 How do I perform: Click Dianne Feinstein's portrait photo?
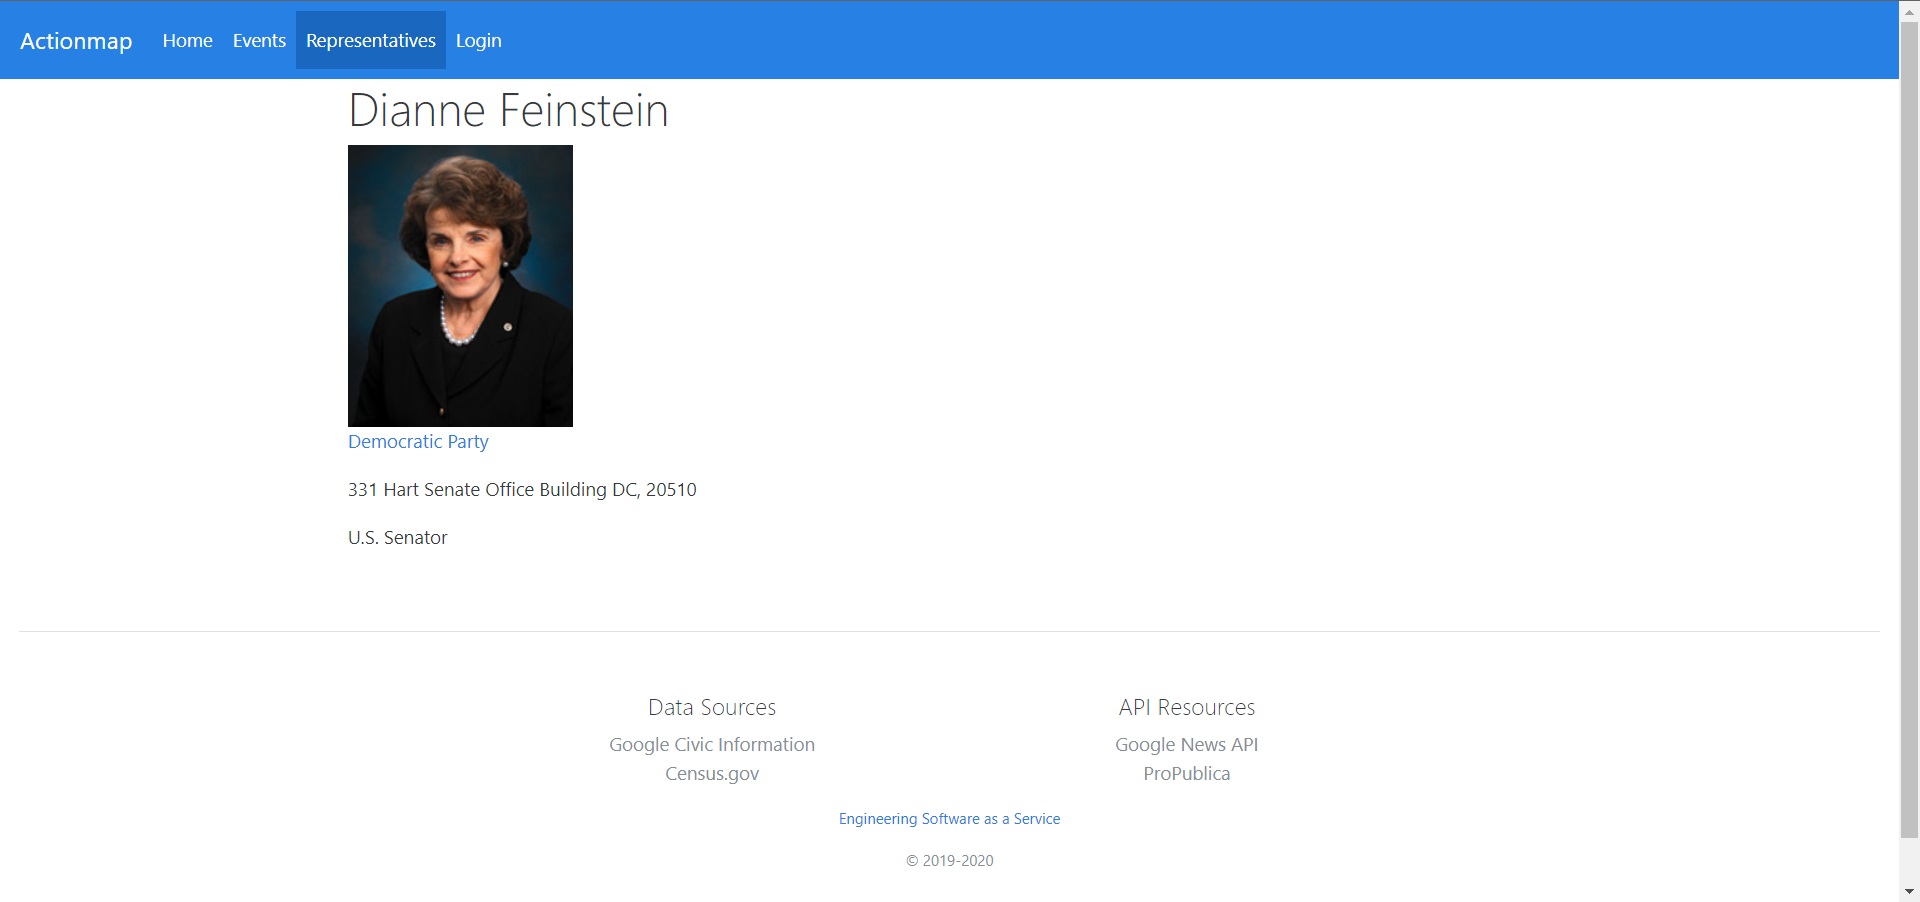(460, 285)
